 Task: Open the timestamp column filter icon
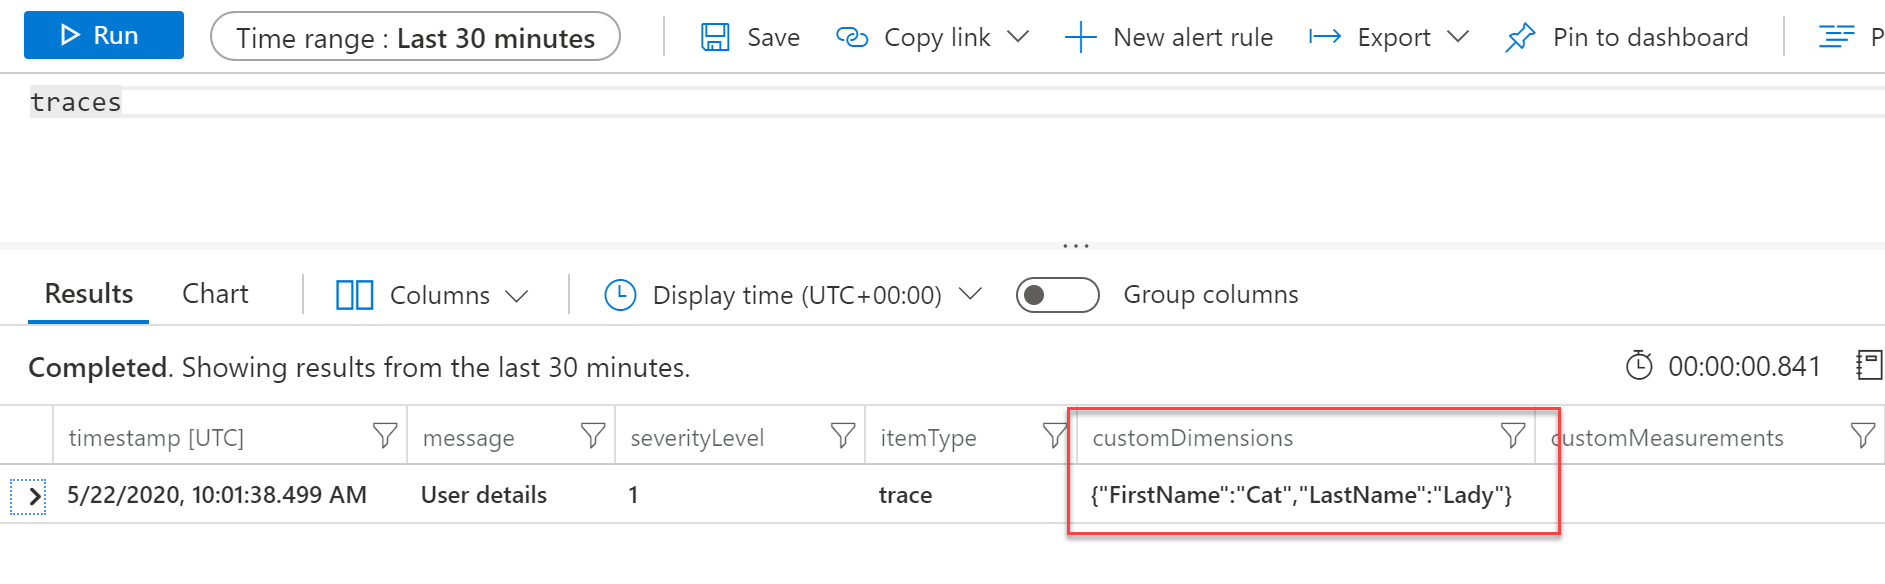[x=385, y=435]
